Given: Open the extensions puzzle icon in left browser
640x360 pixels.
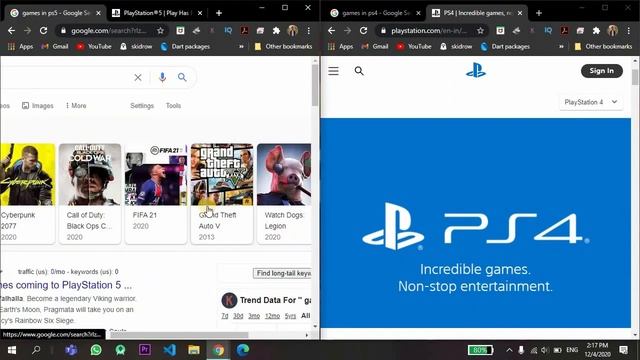Looking at the screenshot, I should pyautogui.click(x=276, y=31).
